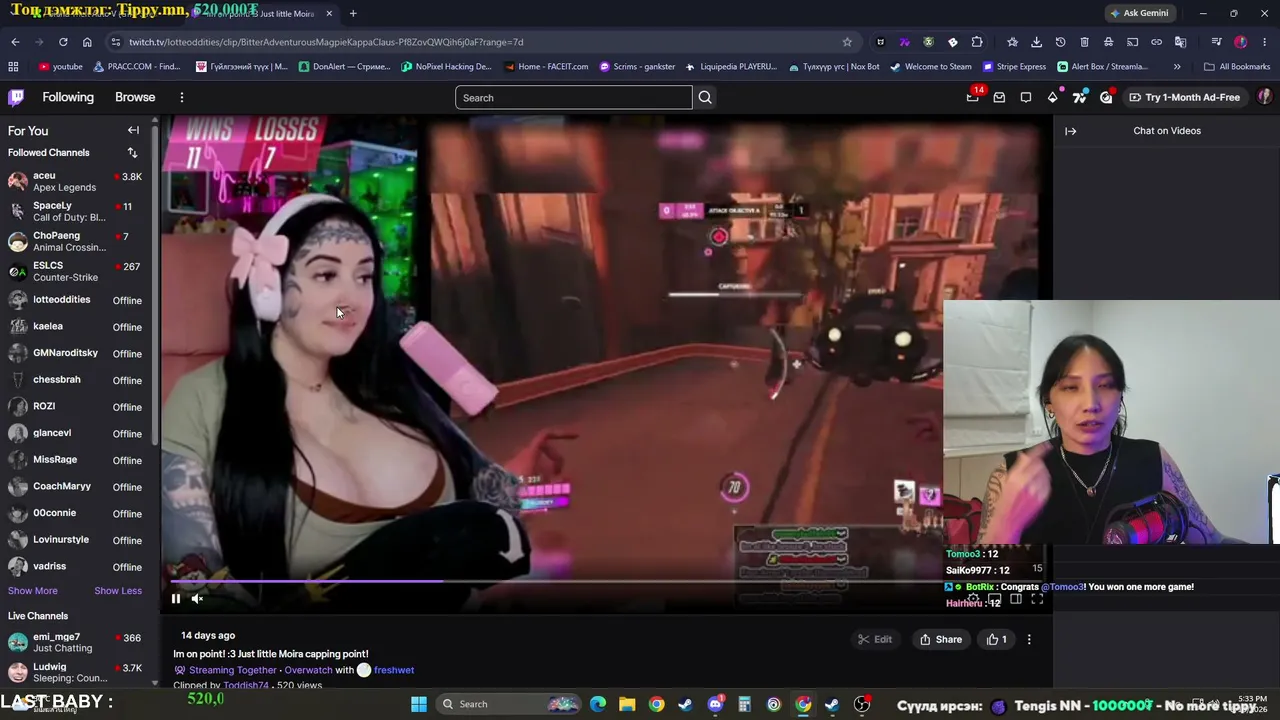Select CoachMarvy in followed channels
This screenshot has width=1280, height=720.
point(75,486)
